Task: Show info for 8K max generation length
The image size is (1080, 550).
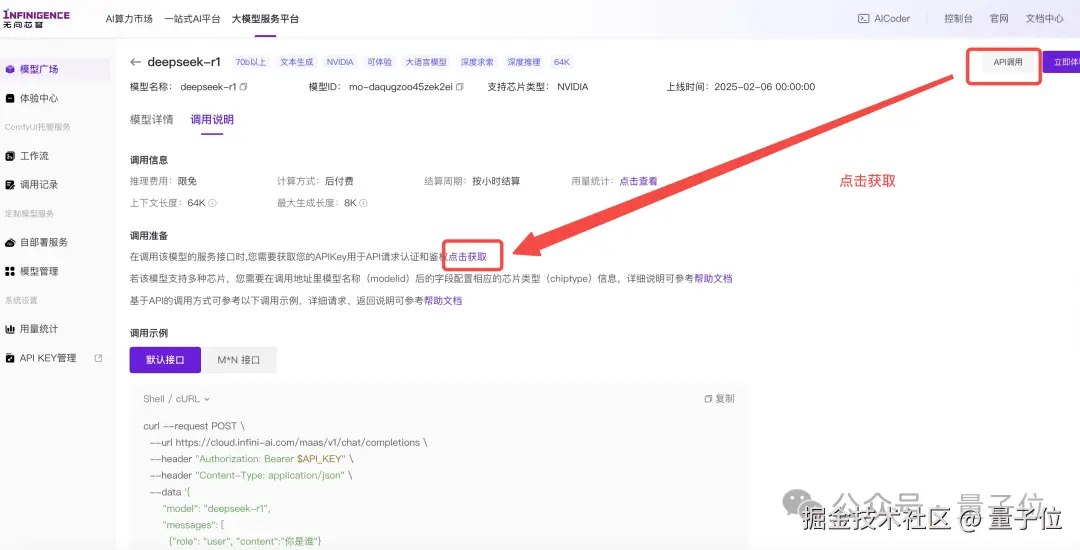Action: tap(363, 203)
